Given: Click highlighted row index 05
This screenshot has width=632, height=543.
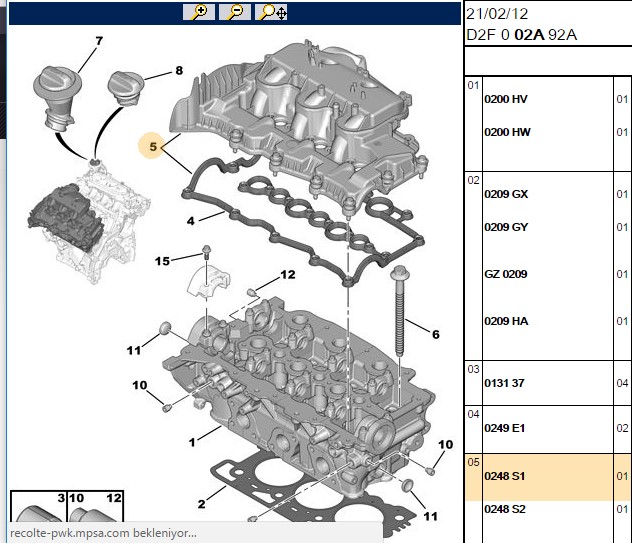Looking at the screenshot, I should [x=473, y=462].
